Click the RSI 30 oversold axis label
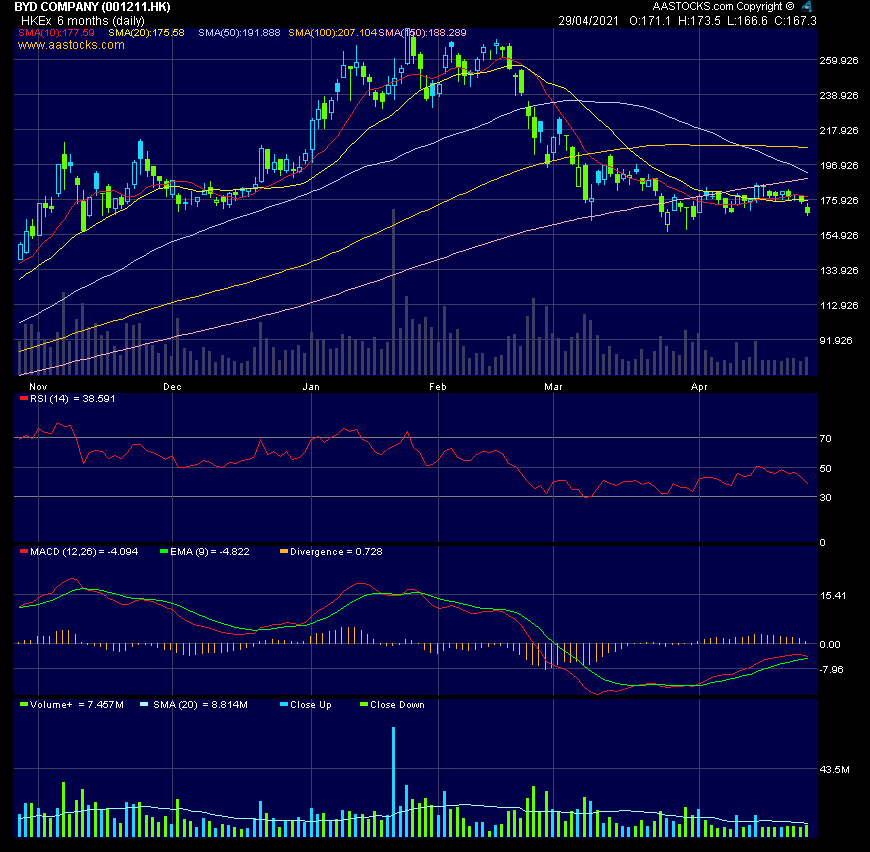Viewport: 870px width, 852px height. click(825, 497)
